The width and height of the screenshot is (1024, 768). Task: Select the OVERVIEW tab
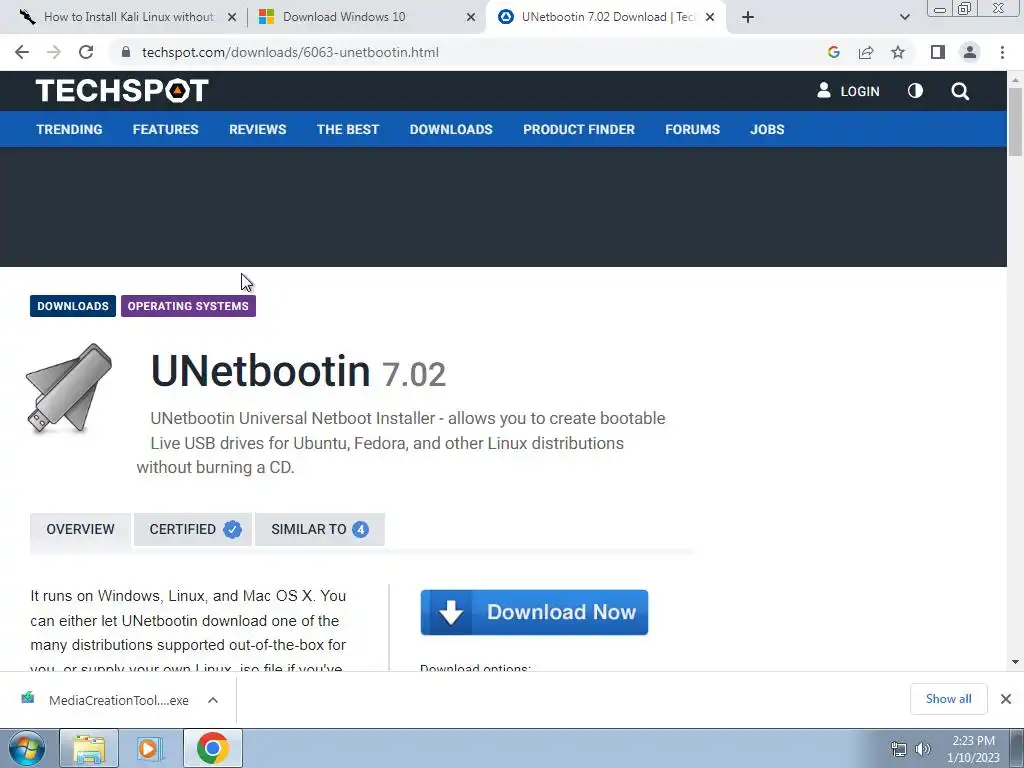point(80,530)
